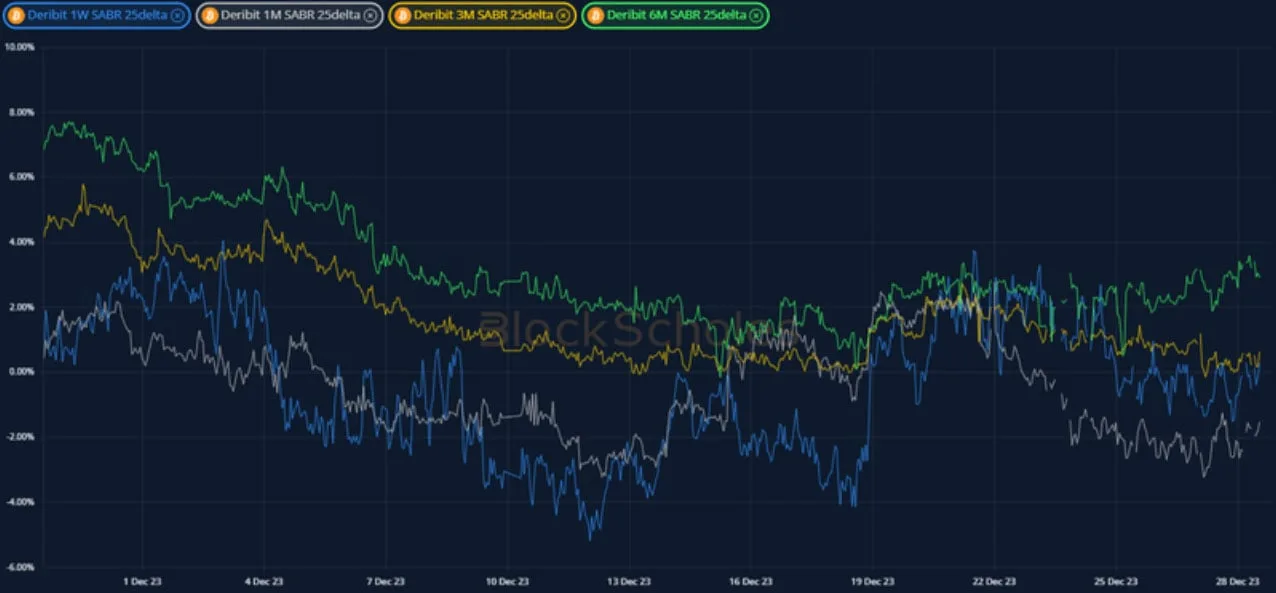This screenshot has height=593, width=1276.
Task: Click the 19 Dec 23 date label
Action: (873, 581)
